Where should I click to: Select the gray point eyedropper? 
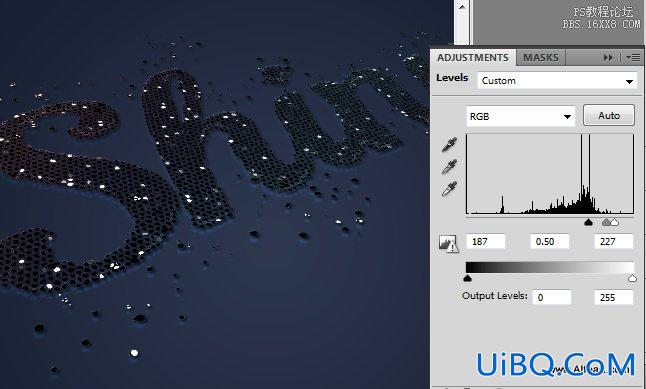[449, 166]
